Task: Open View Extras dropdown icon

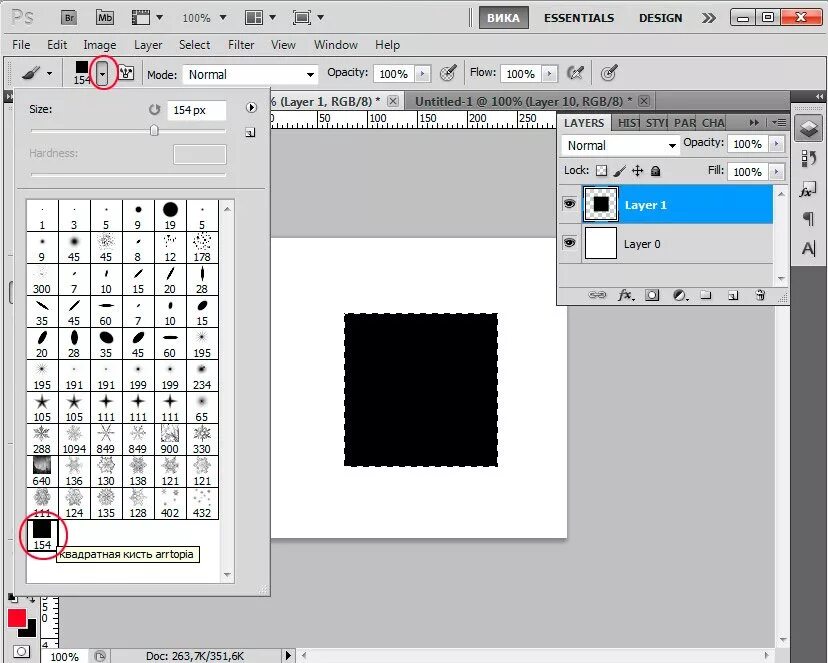Action: coord(147,17)
